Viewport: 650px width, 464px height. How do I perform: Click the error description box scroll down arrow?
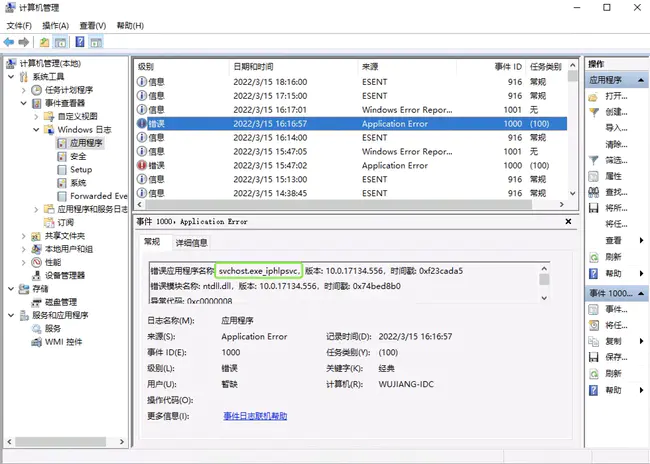(x=544, y=298)
